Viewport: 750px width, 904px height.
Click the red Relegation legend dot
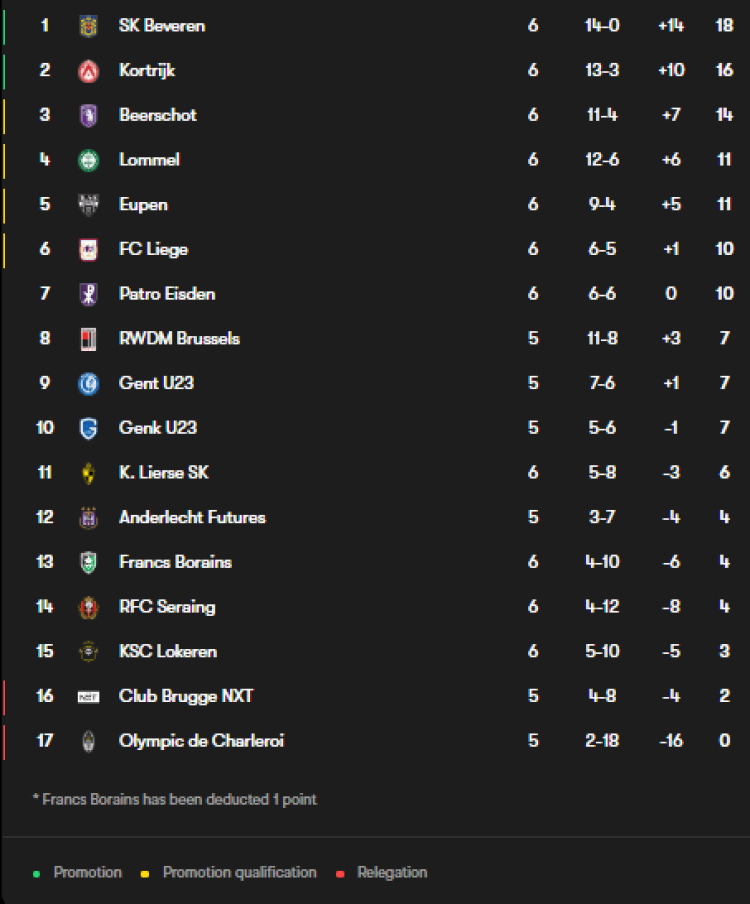[x=341, y=873]
